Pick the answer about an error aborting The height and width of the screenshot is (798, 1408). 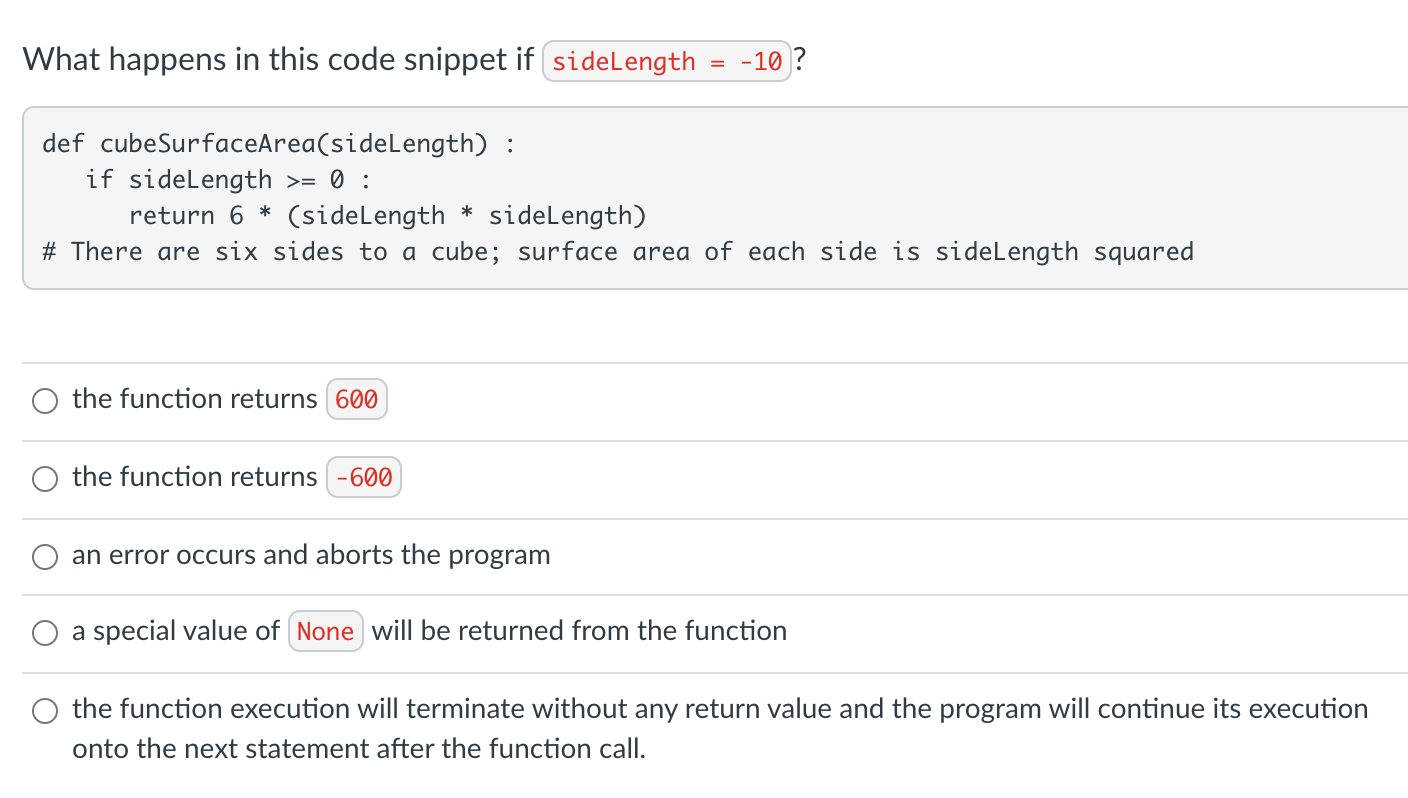[45, 556]
